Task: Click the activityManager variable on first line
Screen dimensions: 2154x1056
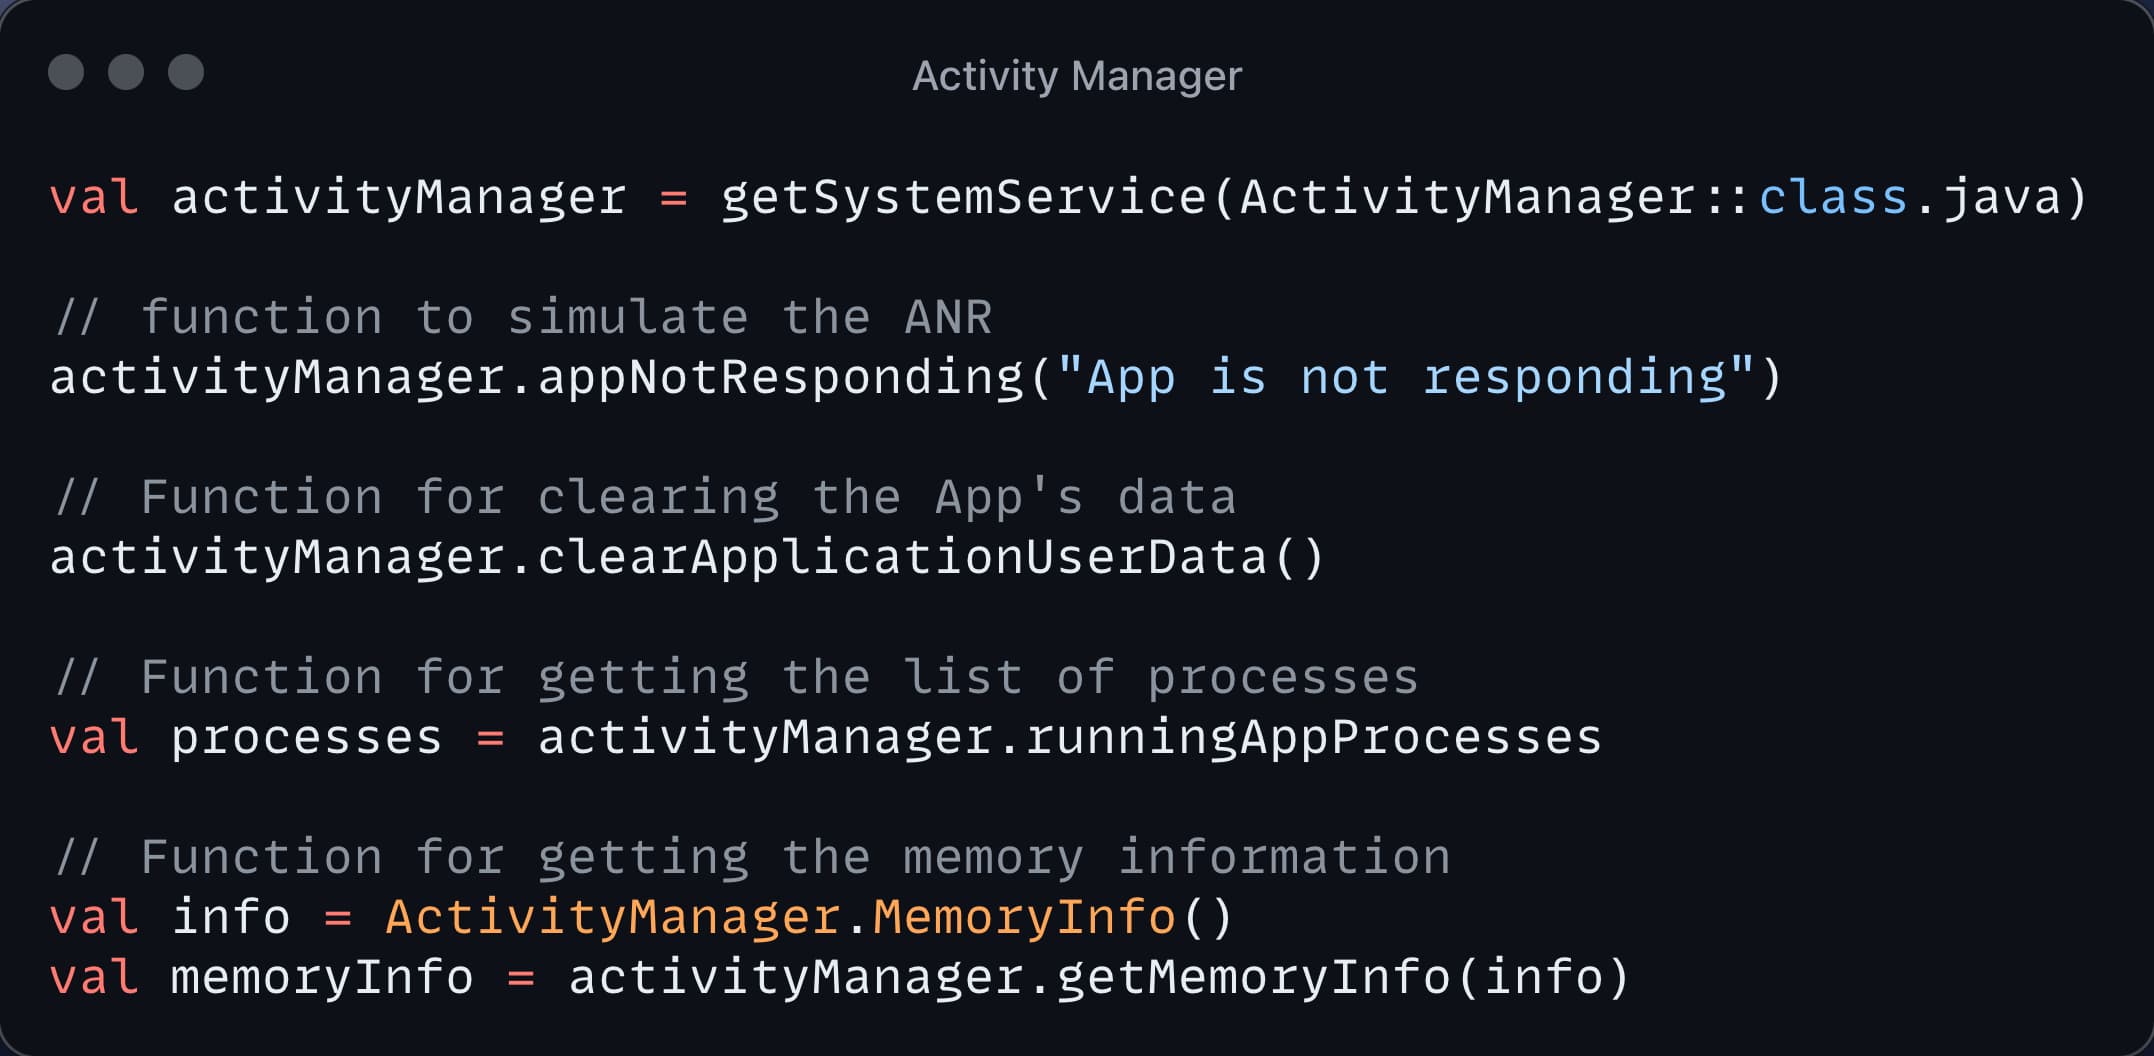Action: (x=398, y=197)
